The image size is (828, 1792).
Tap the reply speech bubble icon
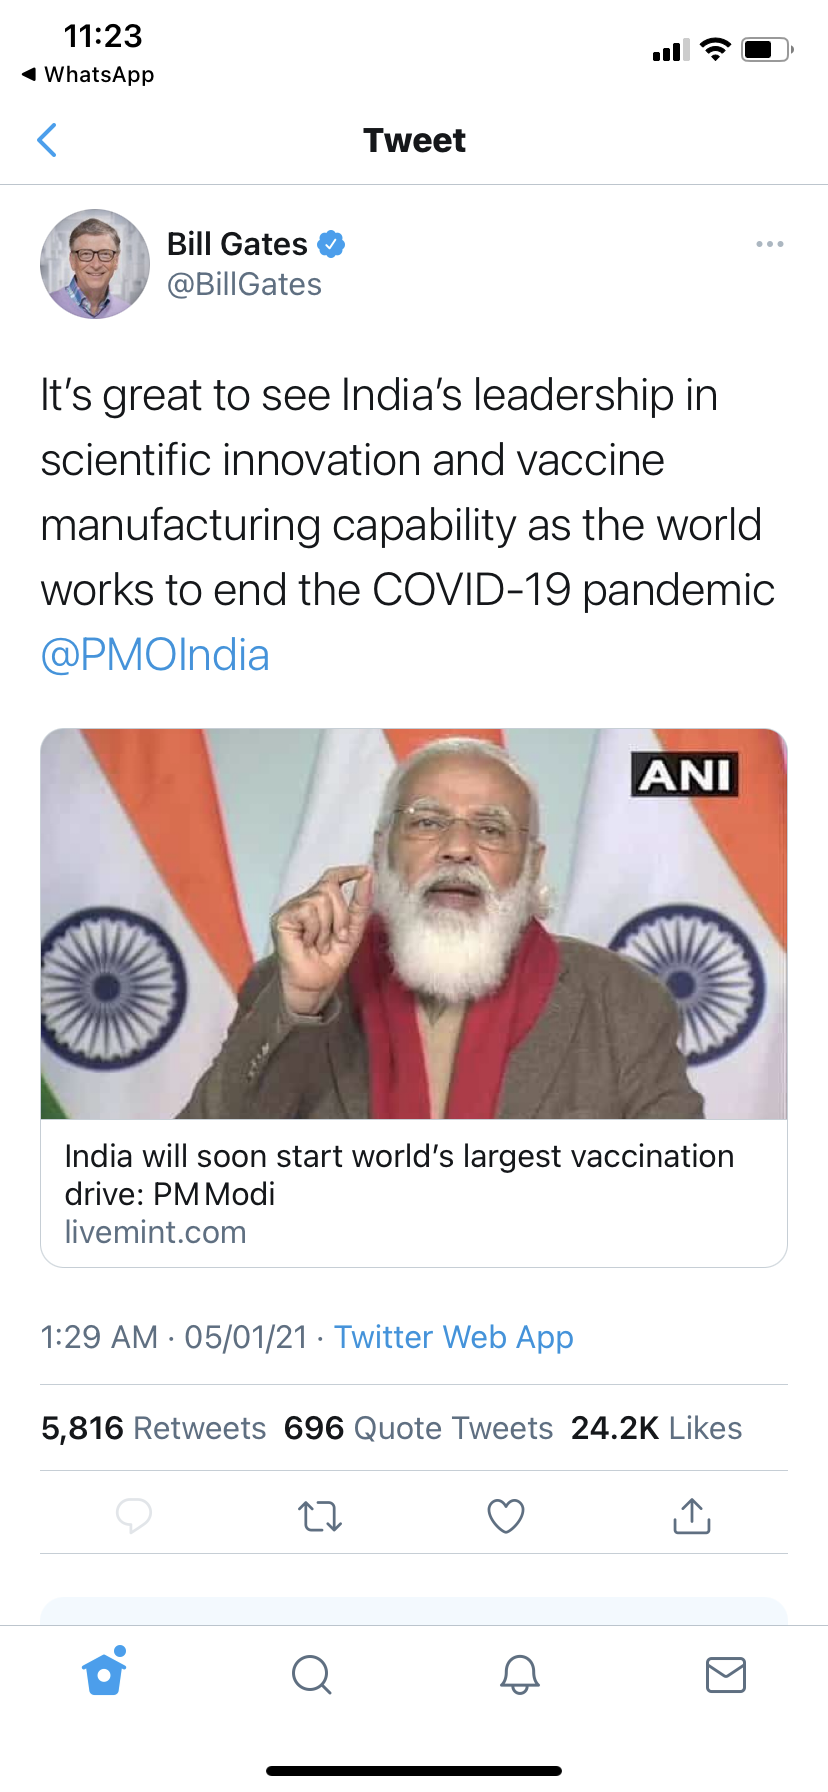click(134, 1516)
